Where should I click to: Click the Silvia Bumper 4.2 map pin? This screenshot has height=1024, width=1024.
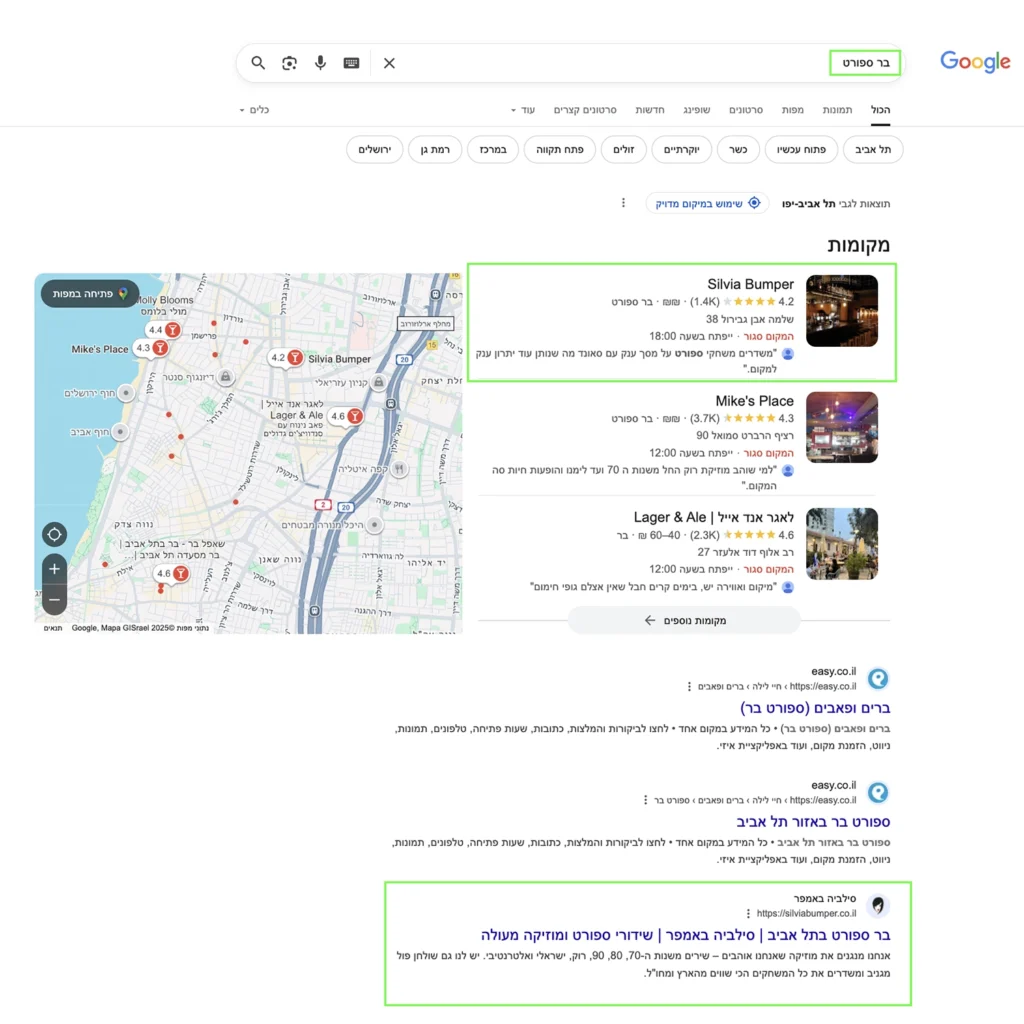(287, 358)
